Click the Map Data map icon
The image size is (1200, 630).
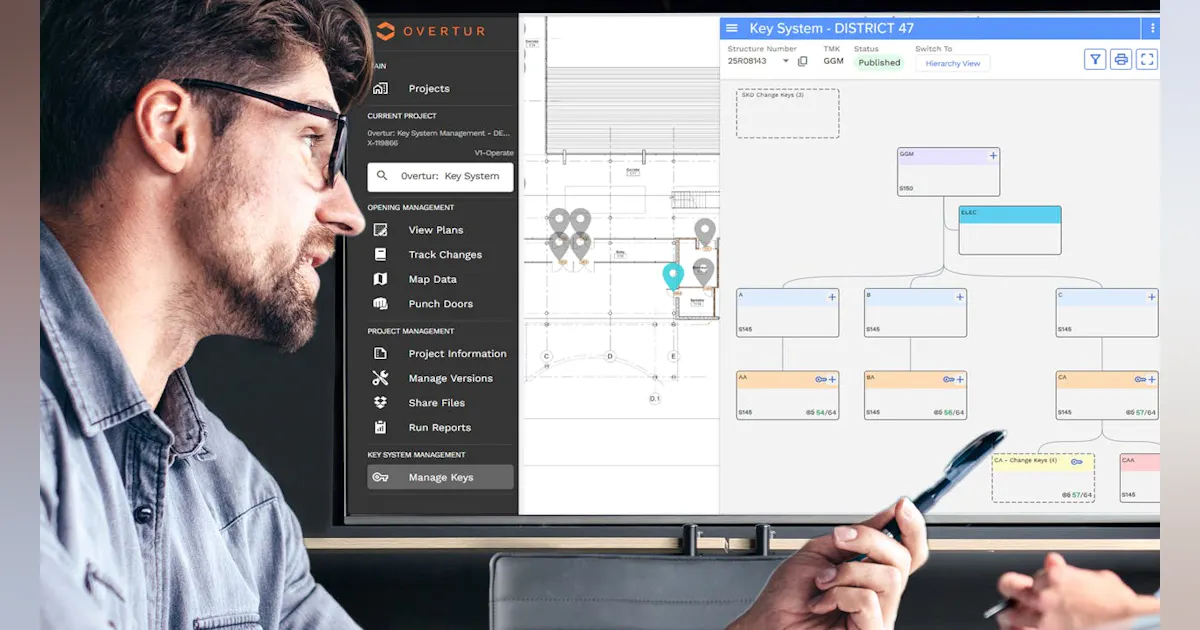[380, 279]
